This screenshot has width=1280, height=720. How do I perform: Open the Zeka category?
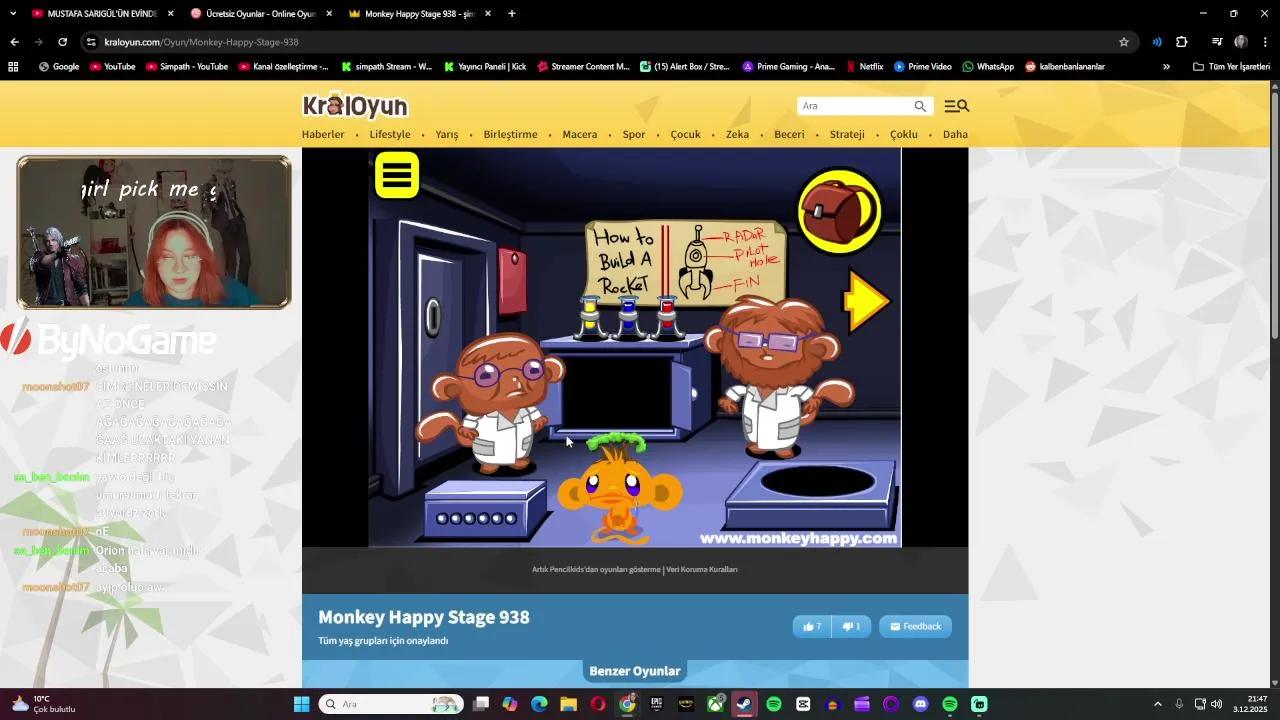(737, 134)
